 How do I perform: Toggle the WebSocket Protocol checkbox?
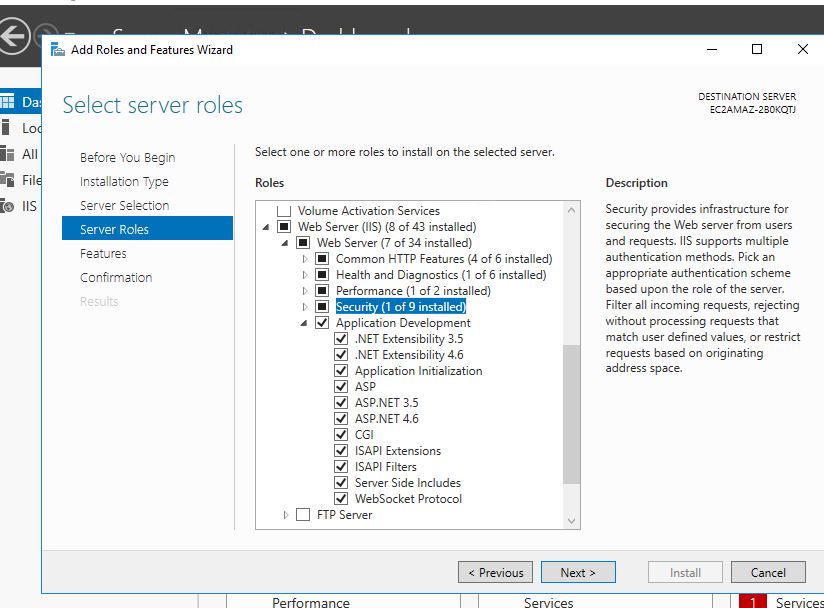click(342, 499)
